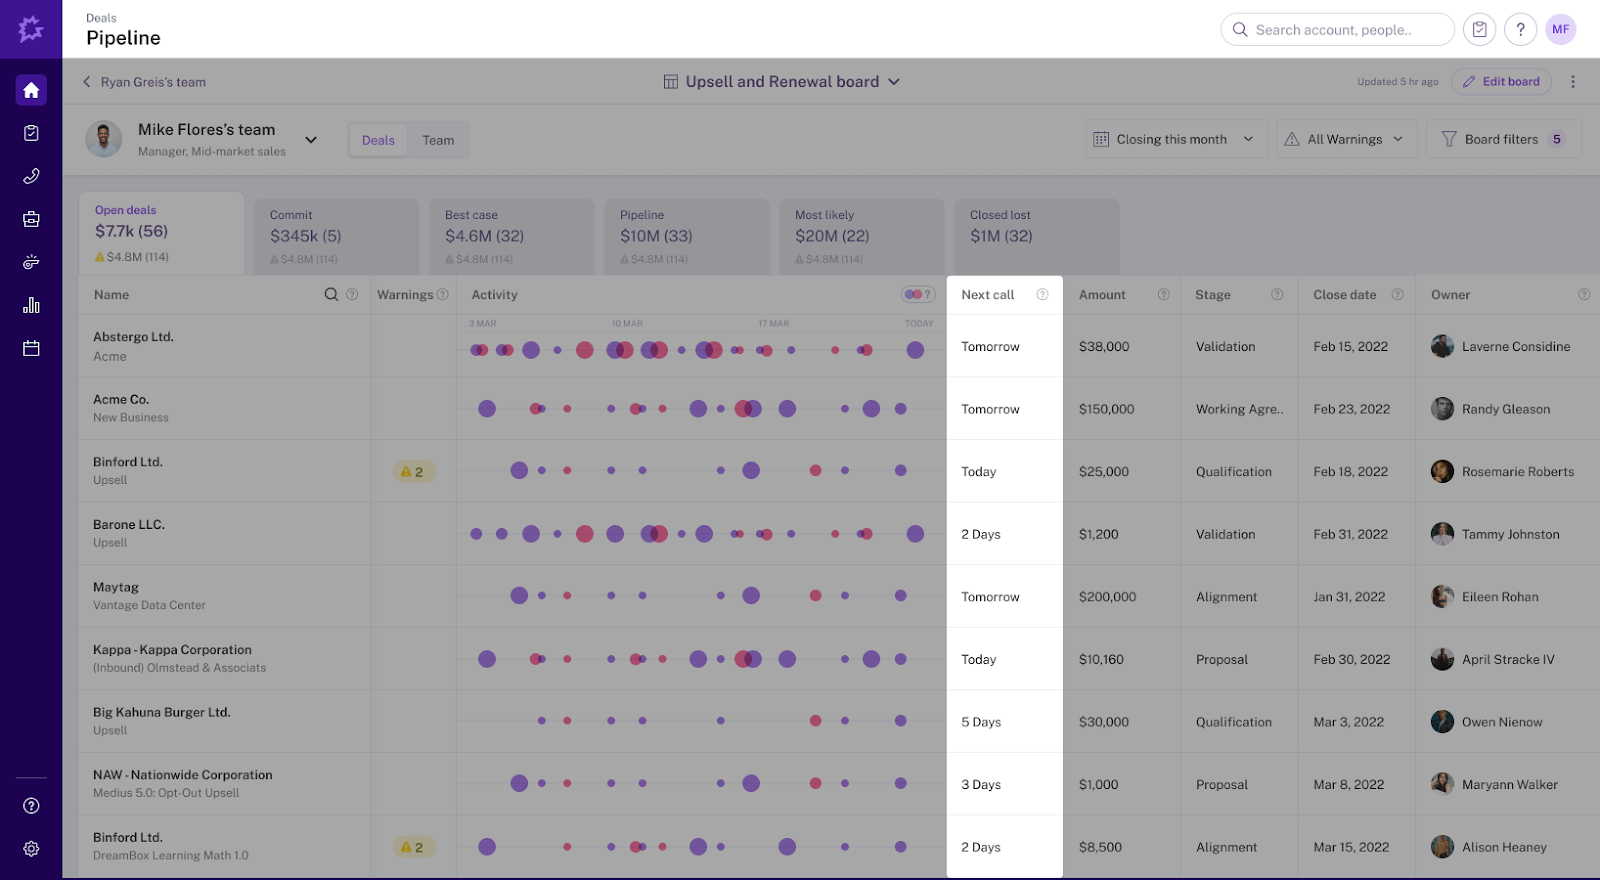The height and width of the screenshot is (880, 1600).
Task: Toggle the Activity column color switch
Action: click(x=913, y=295)
